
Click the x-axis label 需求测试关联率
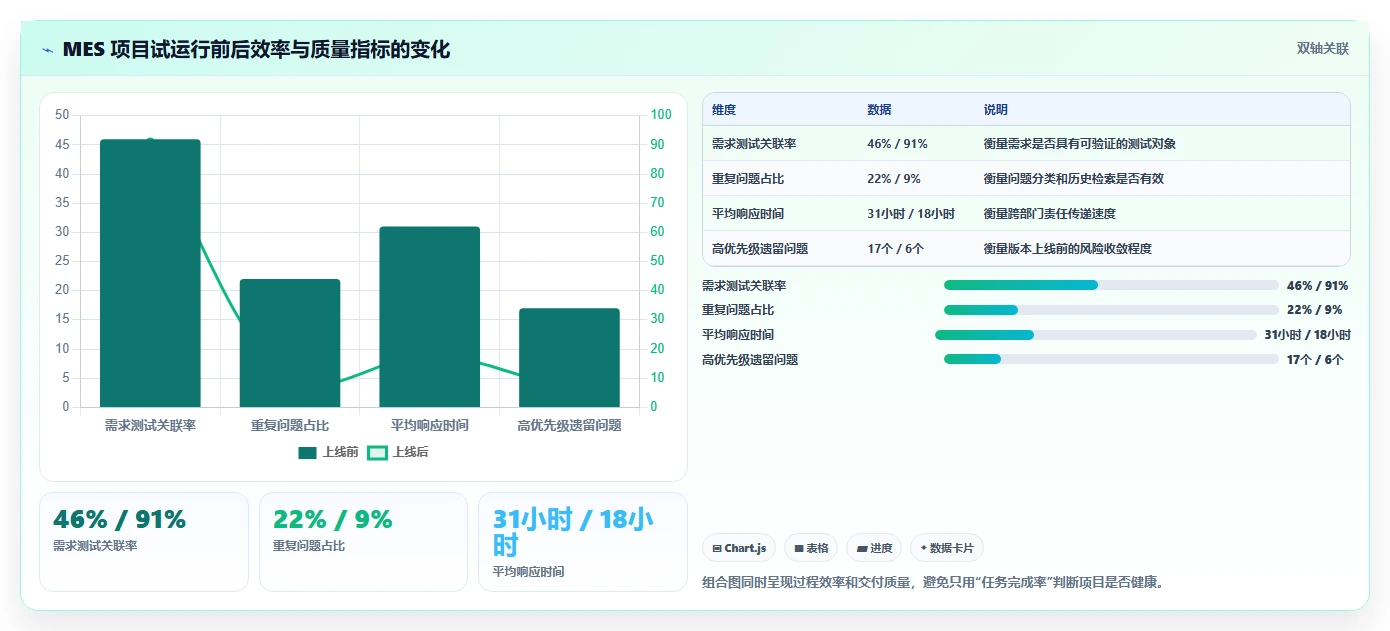point(150,426)
